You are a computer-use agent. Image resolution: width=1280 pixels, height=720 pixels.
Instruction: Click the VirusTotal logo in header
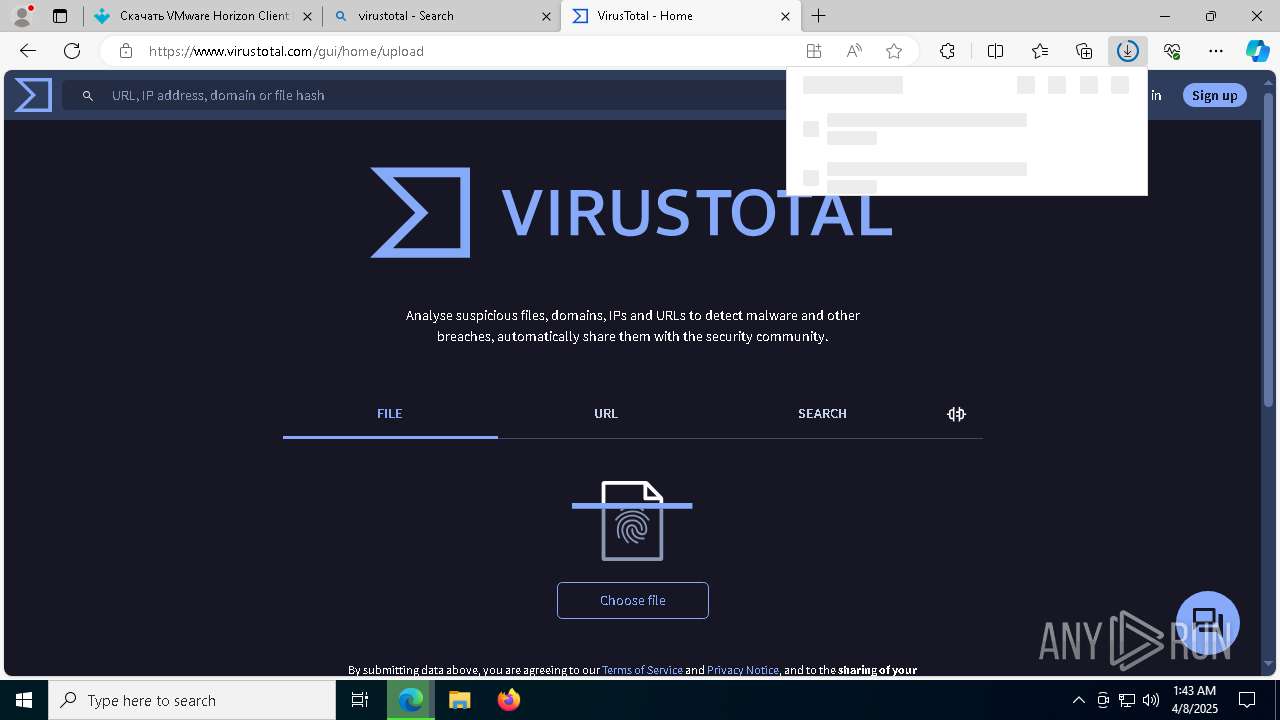coord(33,95)
